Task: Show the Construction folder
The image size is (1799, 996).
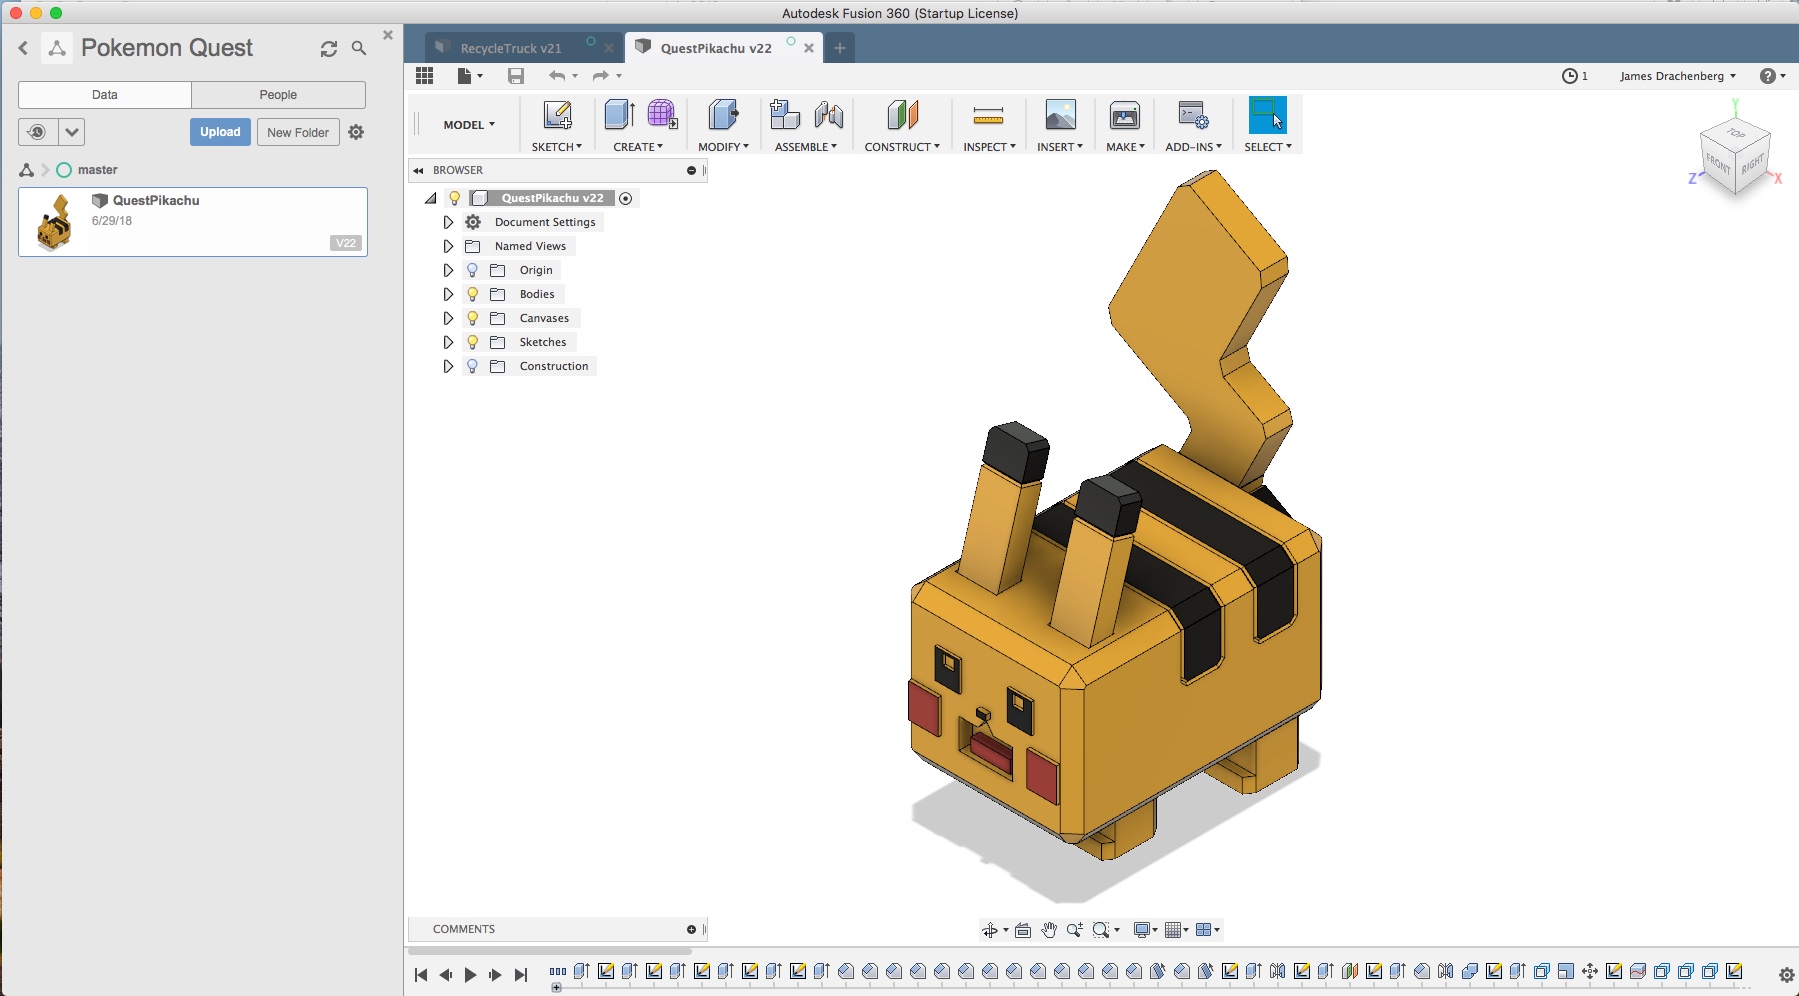Action: pos(473,366)
